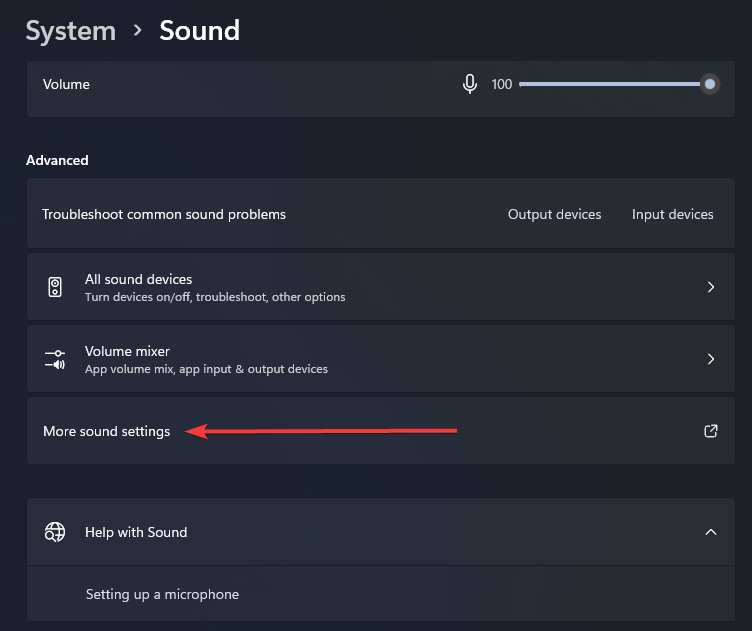Open the Volume mixer row
752x631 pixels.
[381, 359]
